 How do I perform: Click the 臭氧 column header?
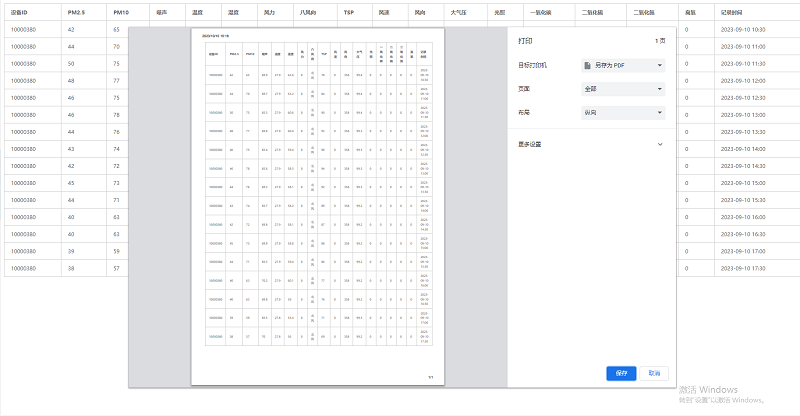[x=691, y=13]
